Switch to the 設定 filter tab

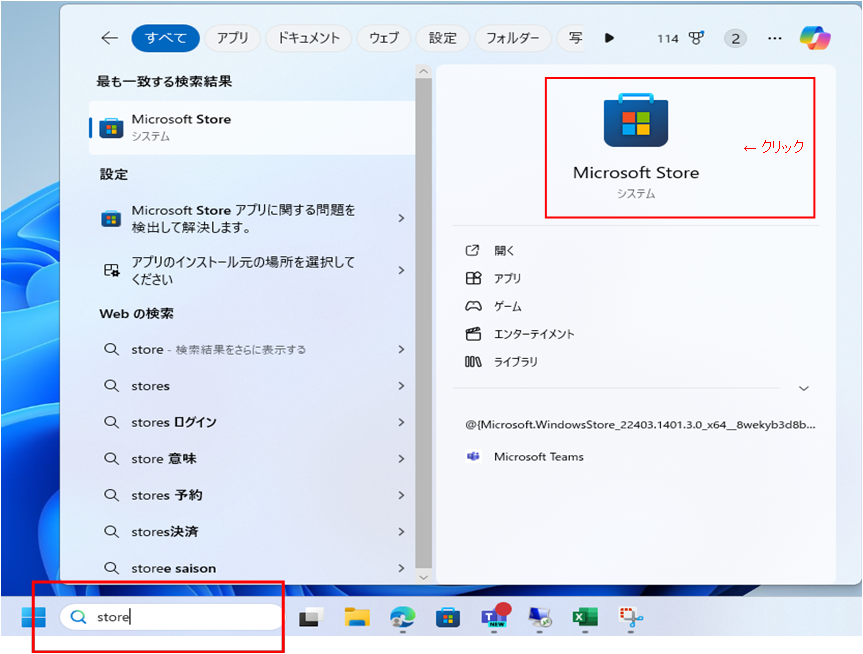tap(443, 38)
